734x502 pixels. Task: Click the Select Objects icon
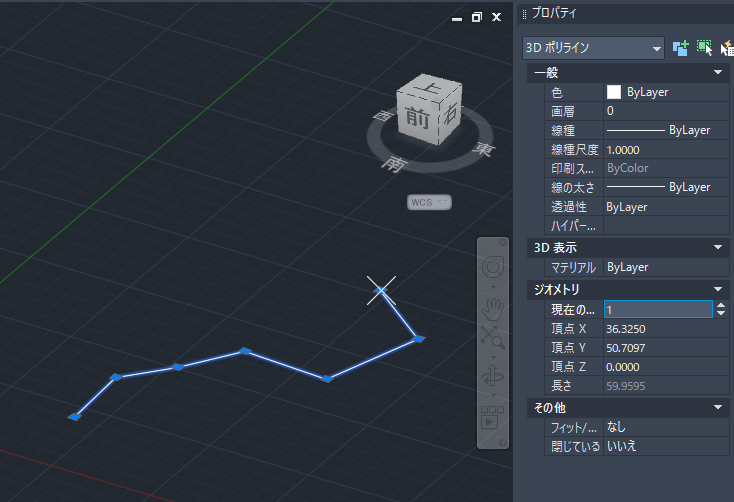[705, 47]
